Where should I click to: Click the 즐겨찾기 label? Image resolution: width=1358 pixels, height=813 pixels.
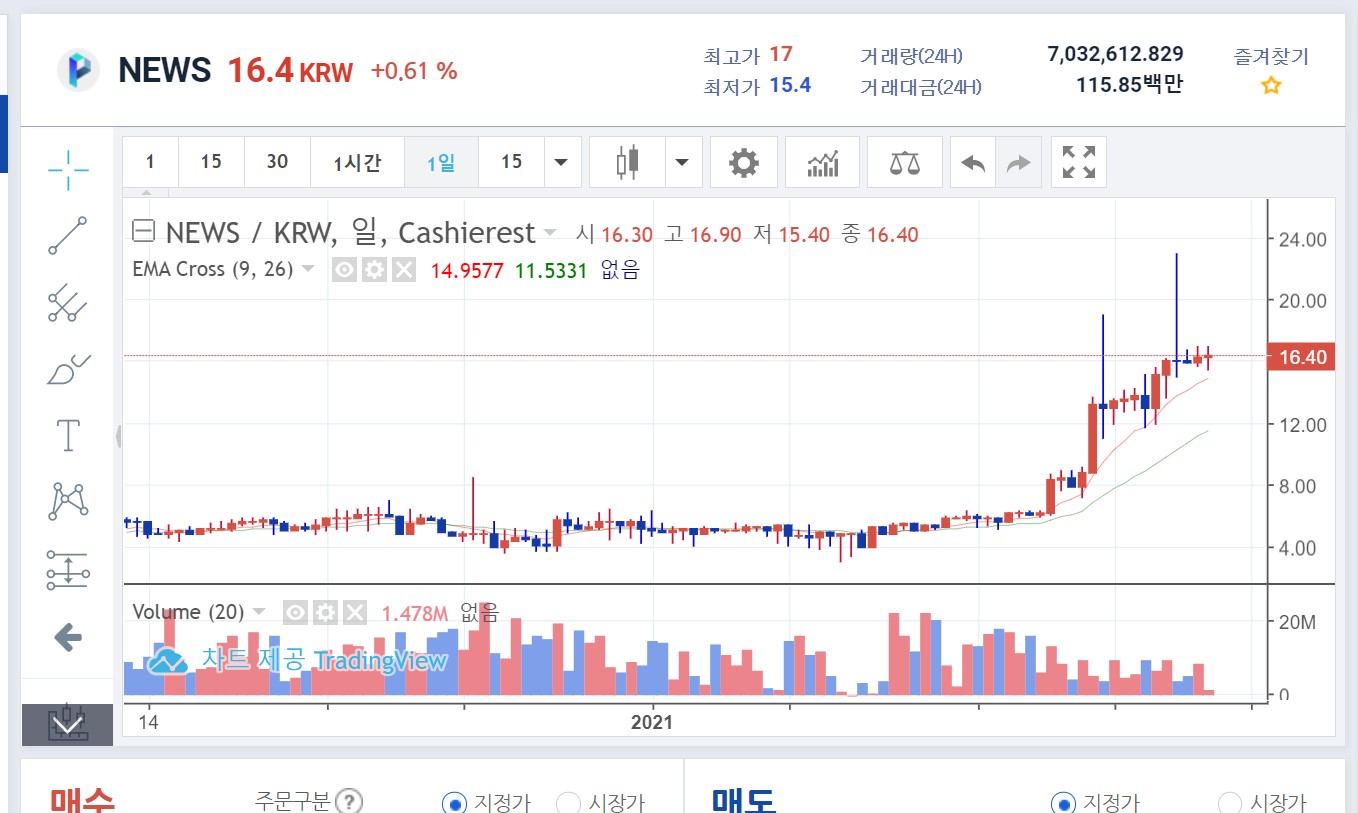pyautogui.click(x=1271, y=57)
